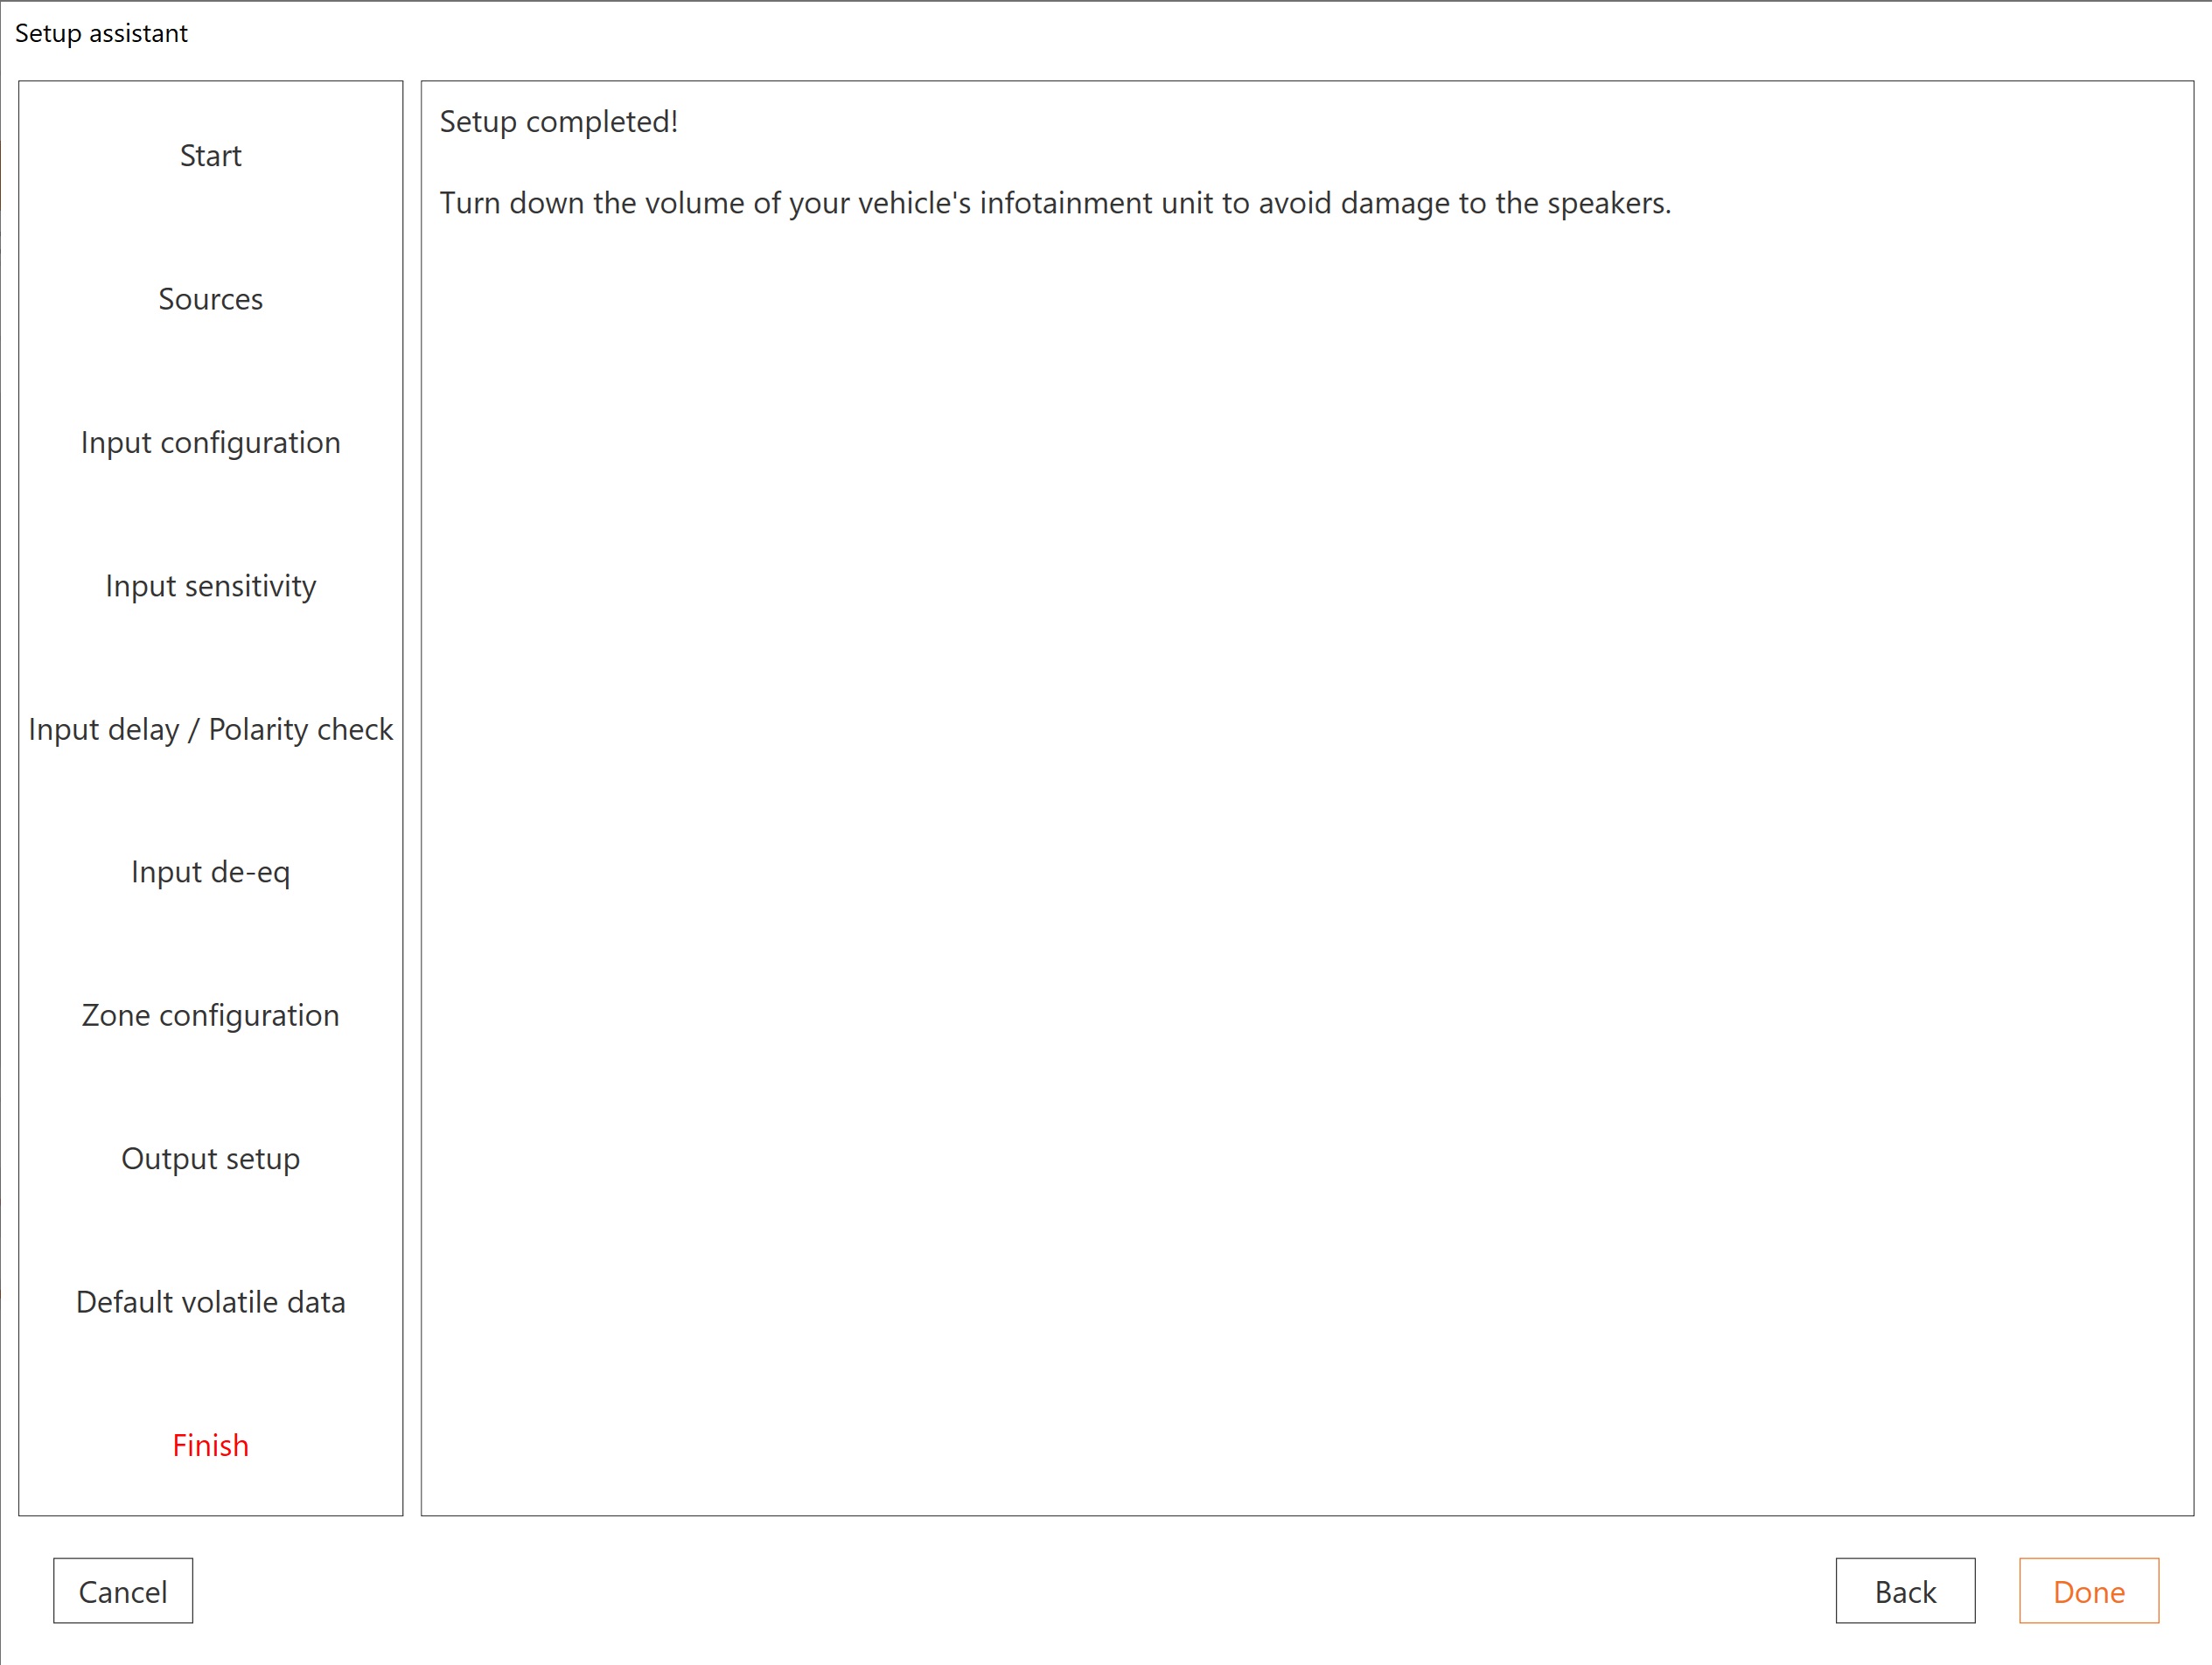The image size is (2212, 1665).
Task: Select the Input configuration step
Action: pyautogui.click(x=210, y=442)
